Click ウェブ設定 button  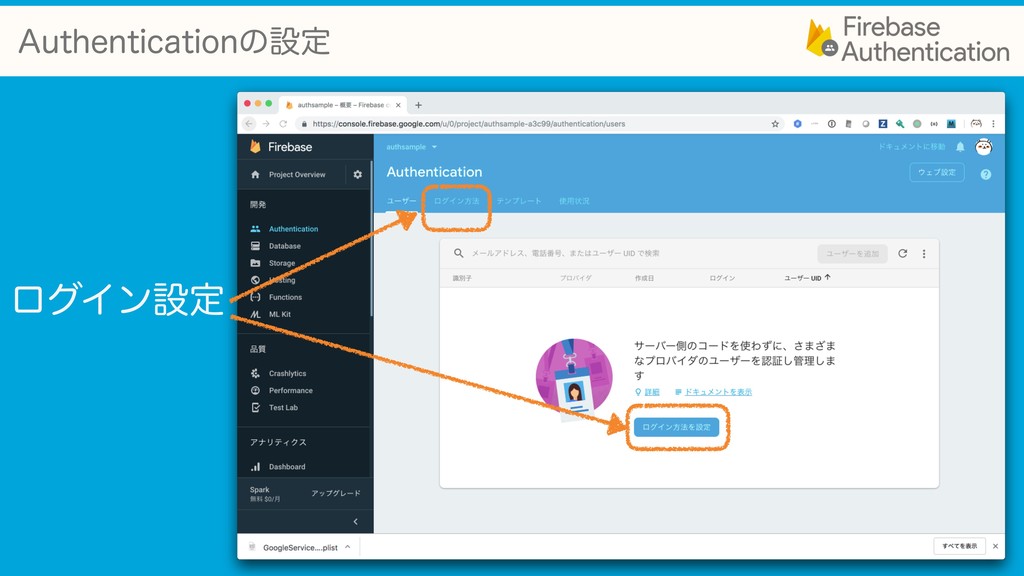click(936, 172)
